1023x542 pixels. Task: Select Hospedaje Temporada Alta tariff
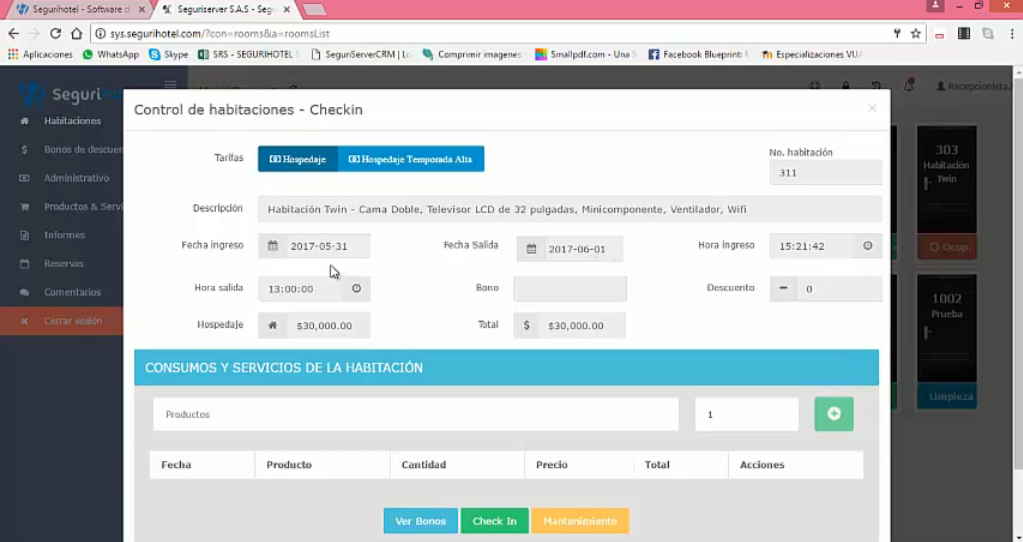[x=411, y=159]
